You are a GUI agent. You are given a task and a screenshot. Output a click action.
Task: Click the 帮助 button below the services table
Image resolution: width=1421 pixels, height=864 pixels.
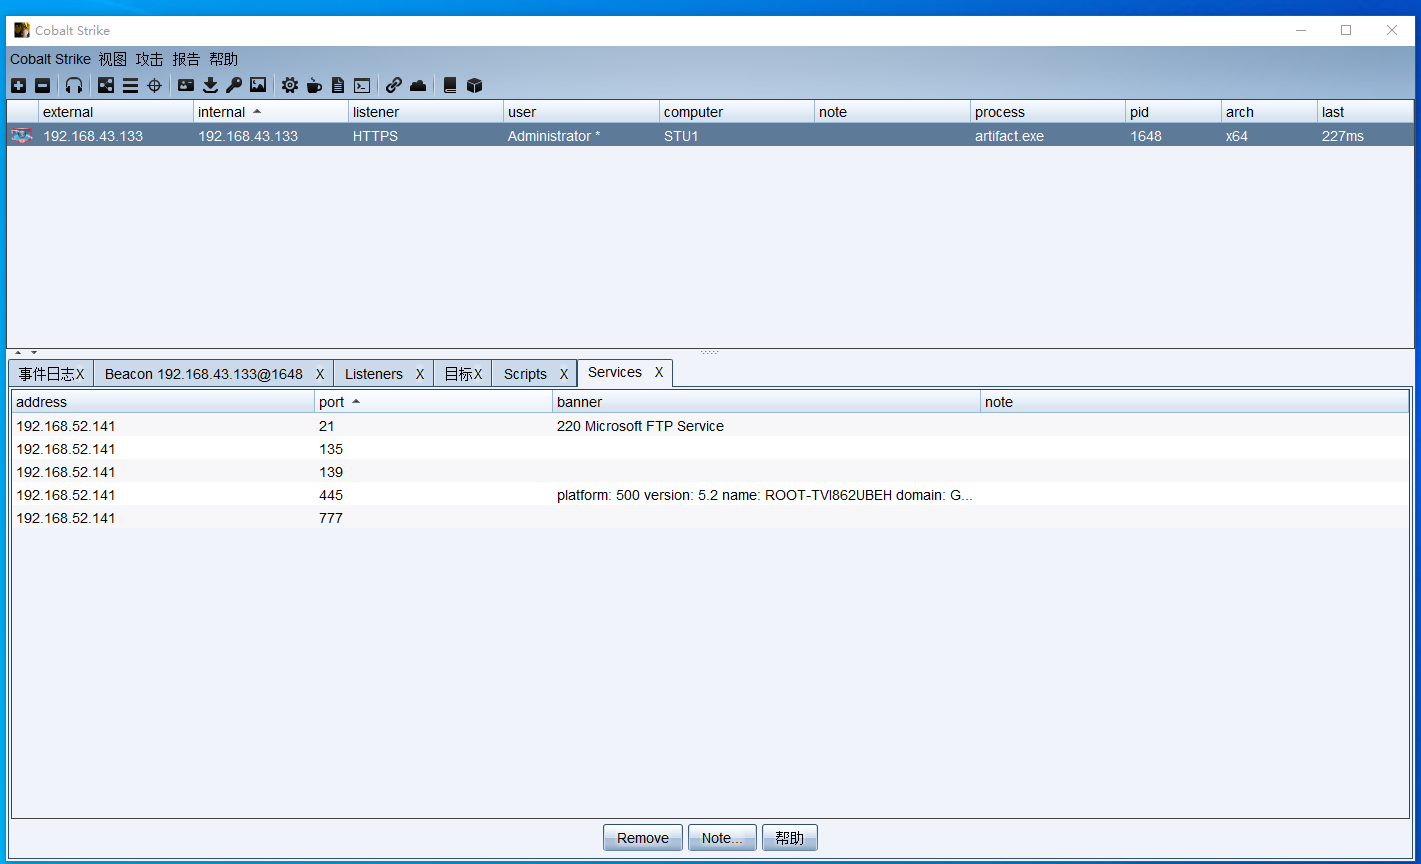pyautogui.click(x=790, y=838)
